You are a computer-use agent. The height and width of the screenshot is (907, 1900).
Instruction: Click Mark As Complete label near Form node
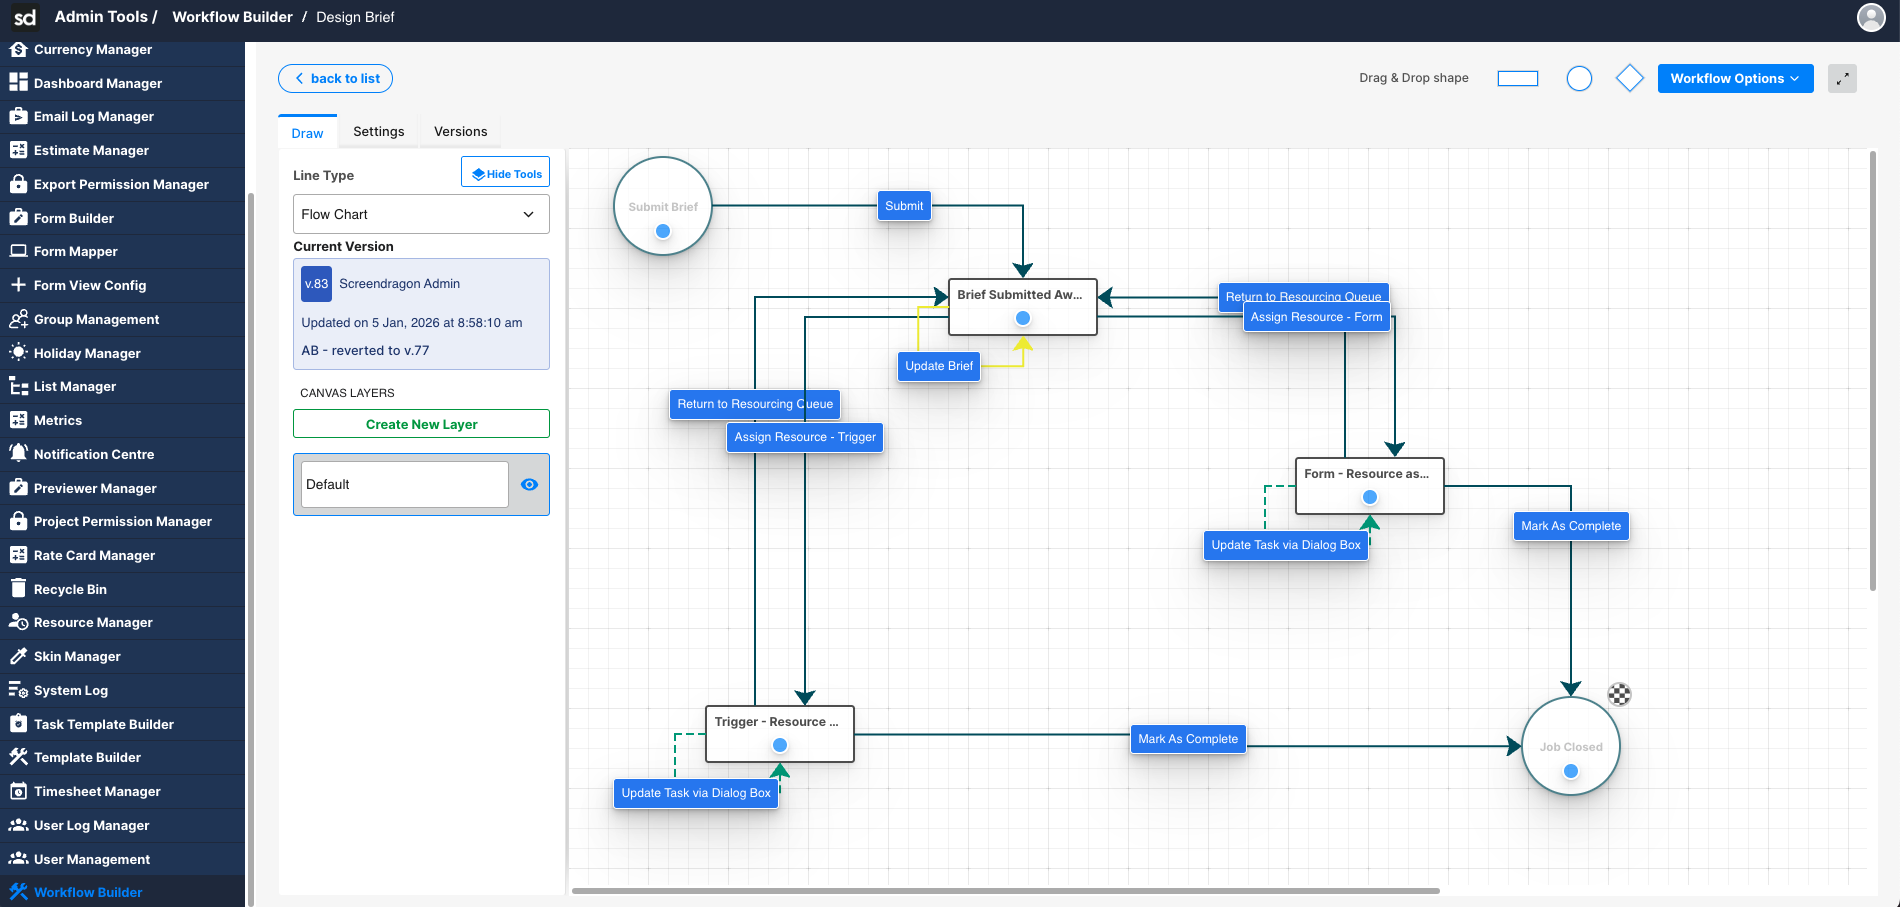pyautogui.click(x=1571, y=526)
